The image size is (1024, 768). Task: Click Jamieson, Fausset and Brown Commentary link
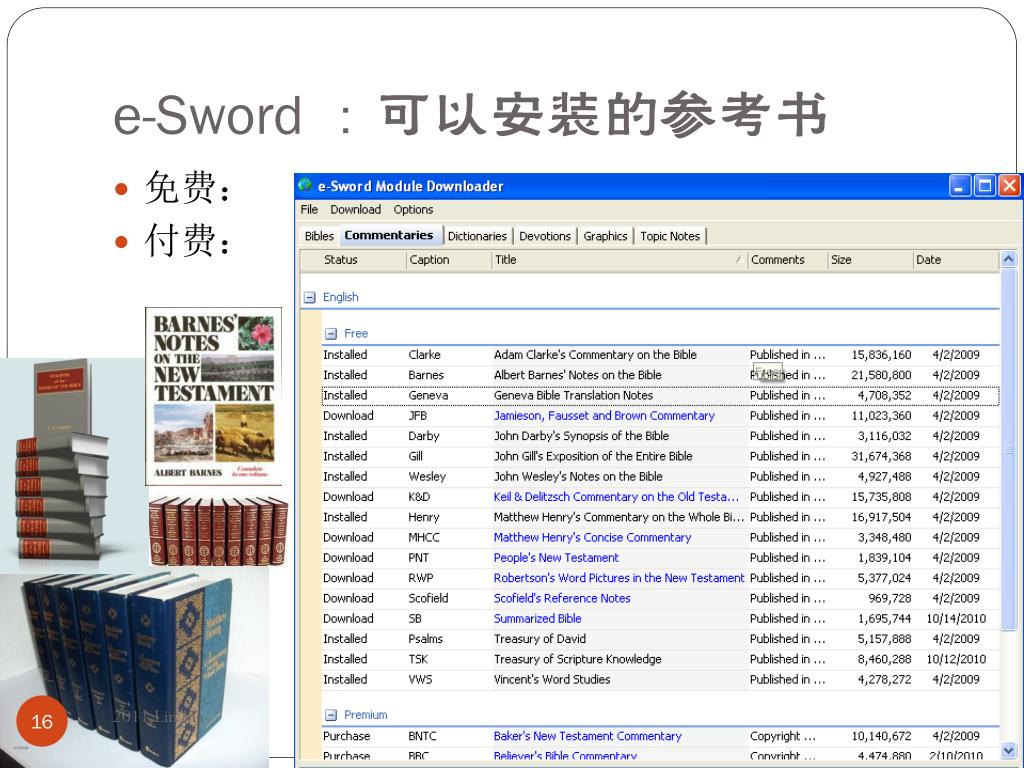tap(604, 415)
